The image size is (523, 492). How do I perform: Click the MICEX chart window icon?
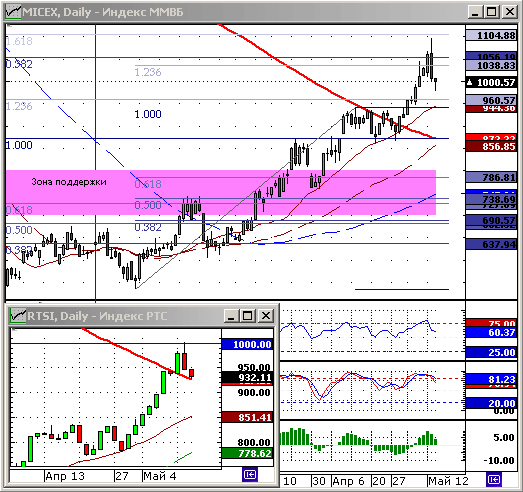coord(13,12)
